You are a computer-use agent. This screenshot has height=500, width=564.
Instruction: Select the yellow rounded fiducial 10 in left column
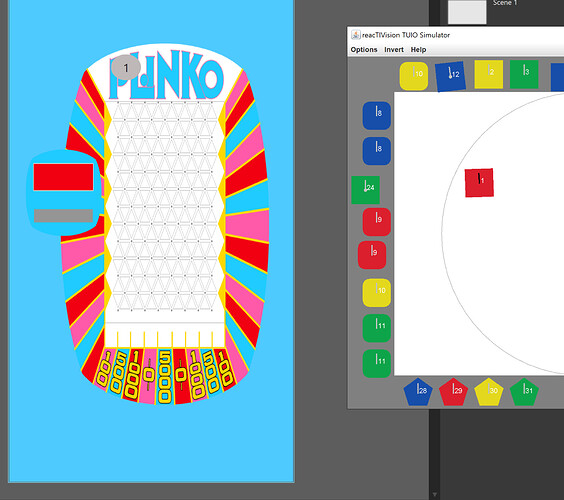tap(377, 293)
